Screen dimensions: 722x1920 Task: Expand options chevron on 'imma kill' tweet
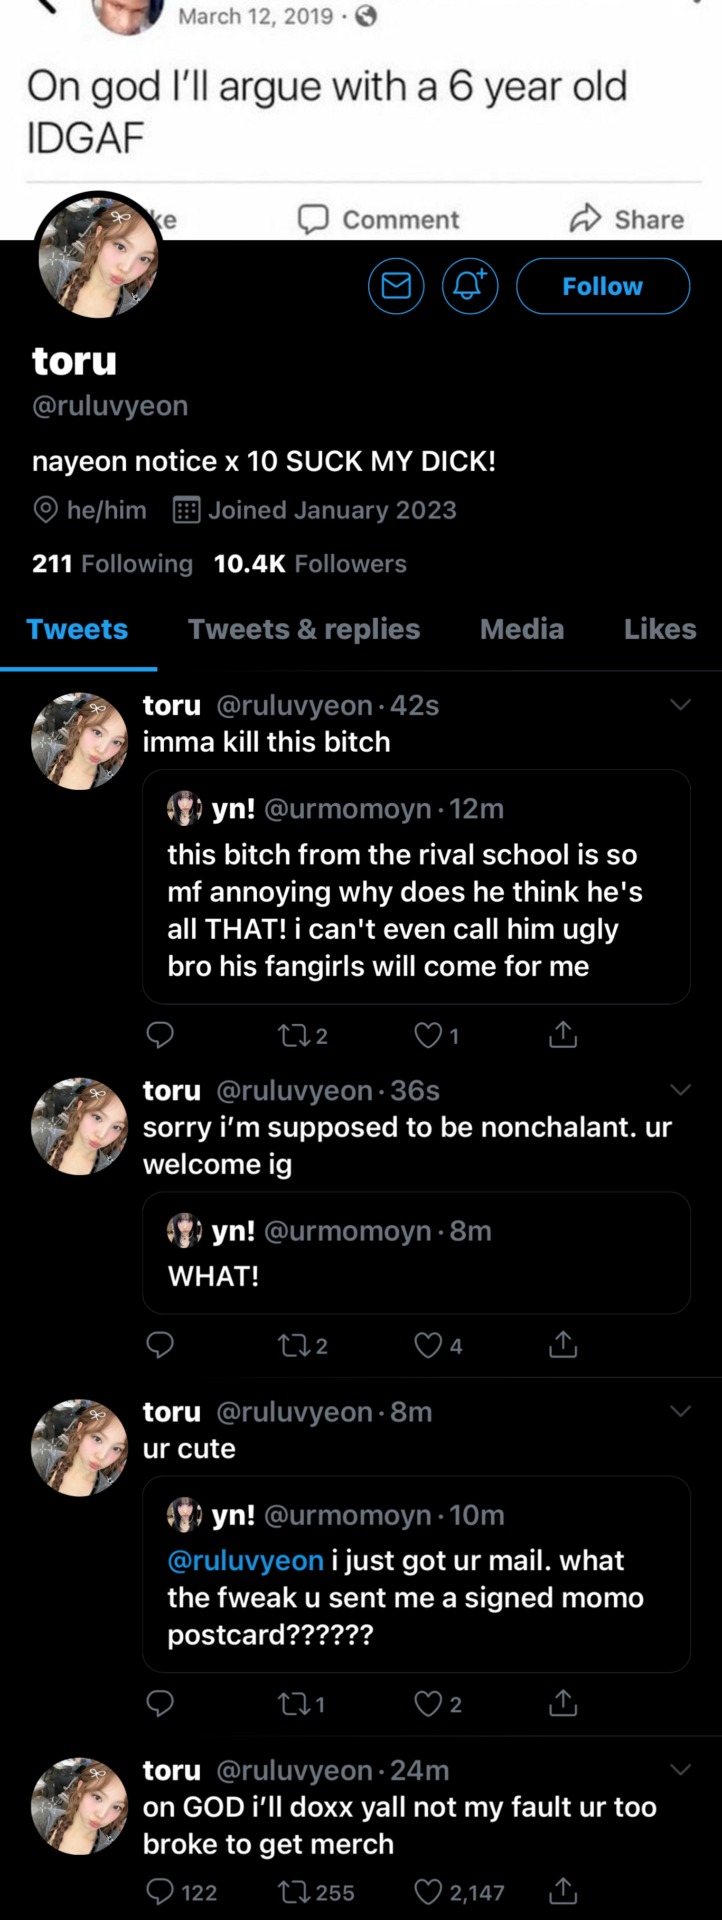click(x=680, y=705)
